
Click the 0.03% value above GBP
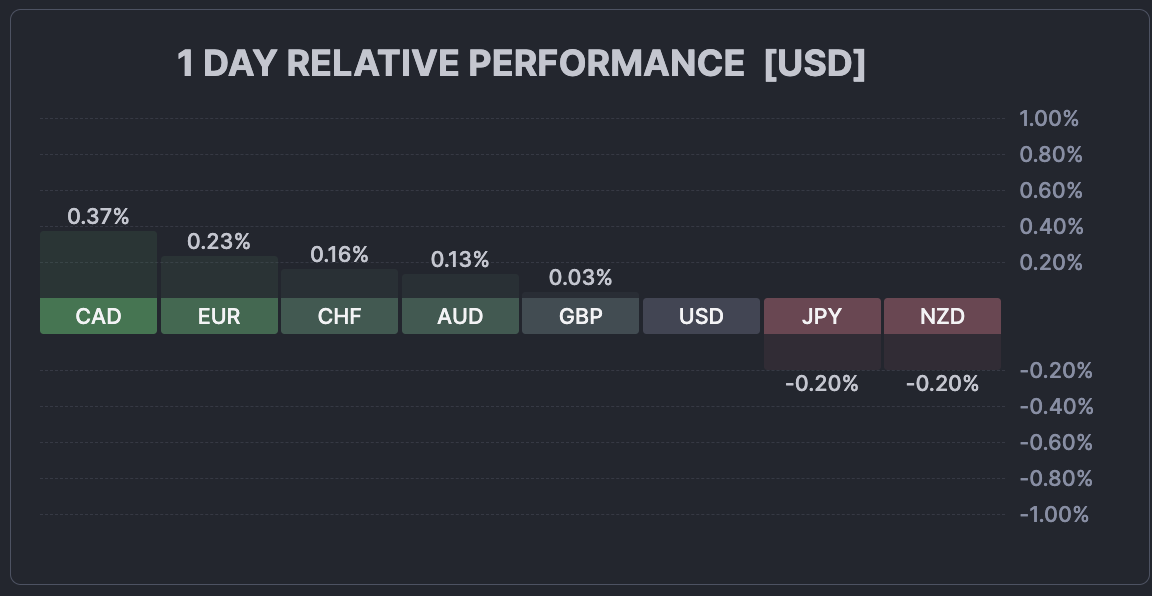(x=580, y=277)
